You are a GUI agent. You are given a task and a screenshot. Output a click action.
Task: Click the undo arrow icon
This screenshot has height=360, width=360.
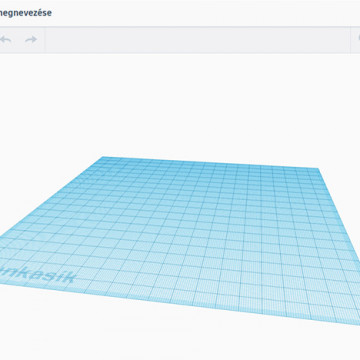[5, 40]
